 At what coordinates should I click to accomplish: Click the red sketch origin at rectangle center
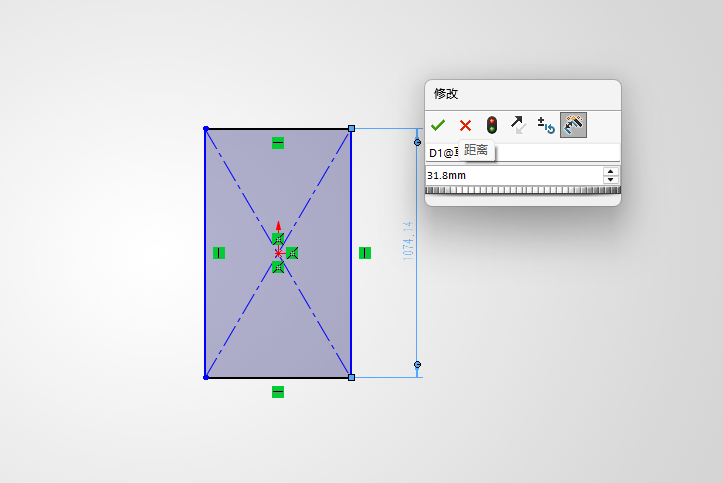278,253
